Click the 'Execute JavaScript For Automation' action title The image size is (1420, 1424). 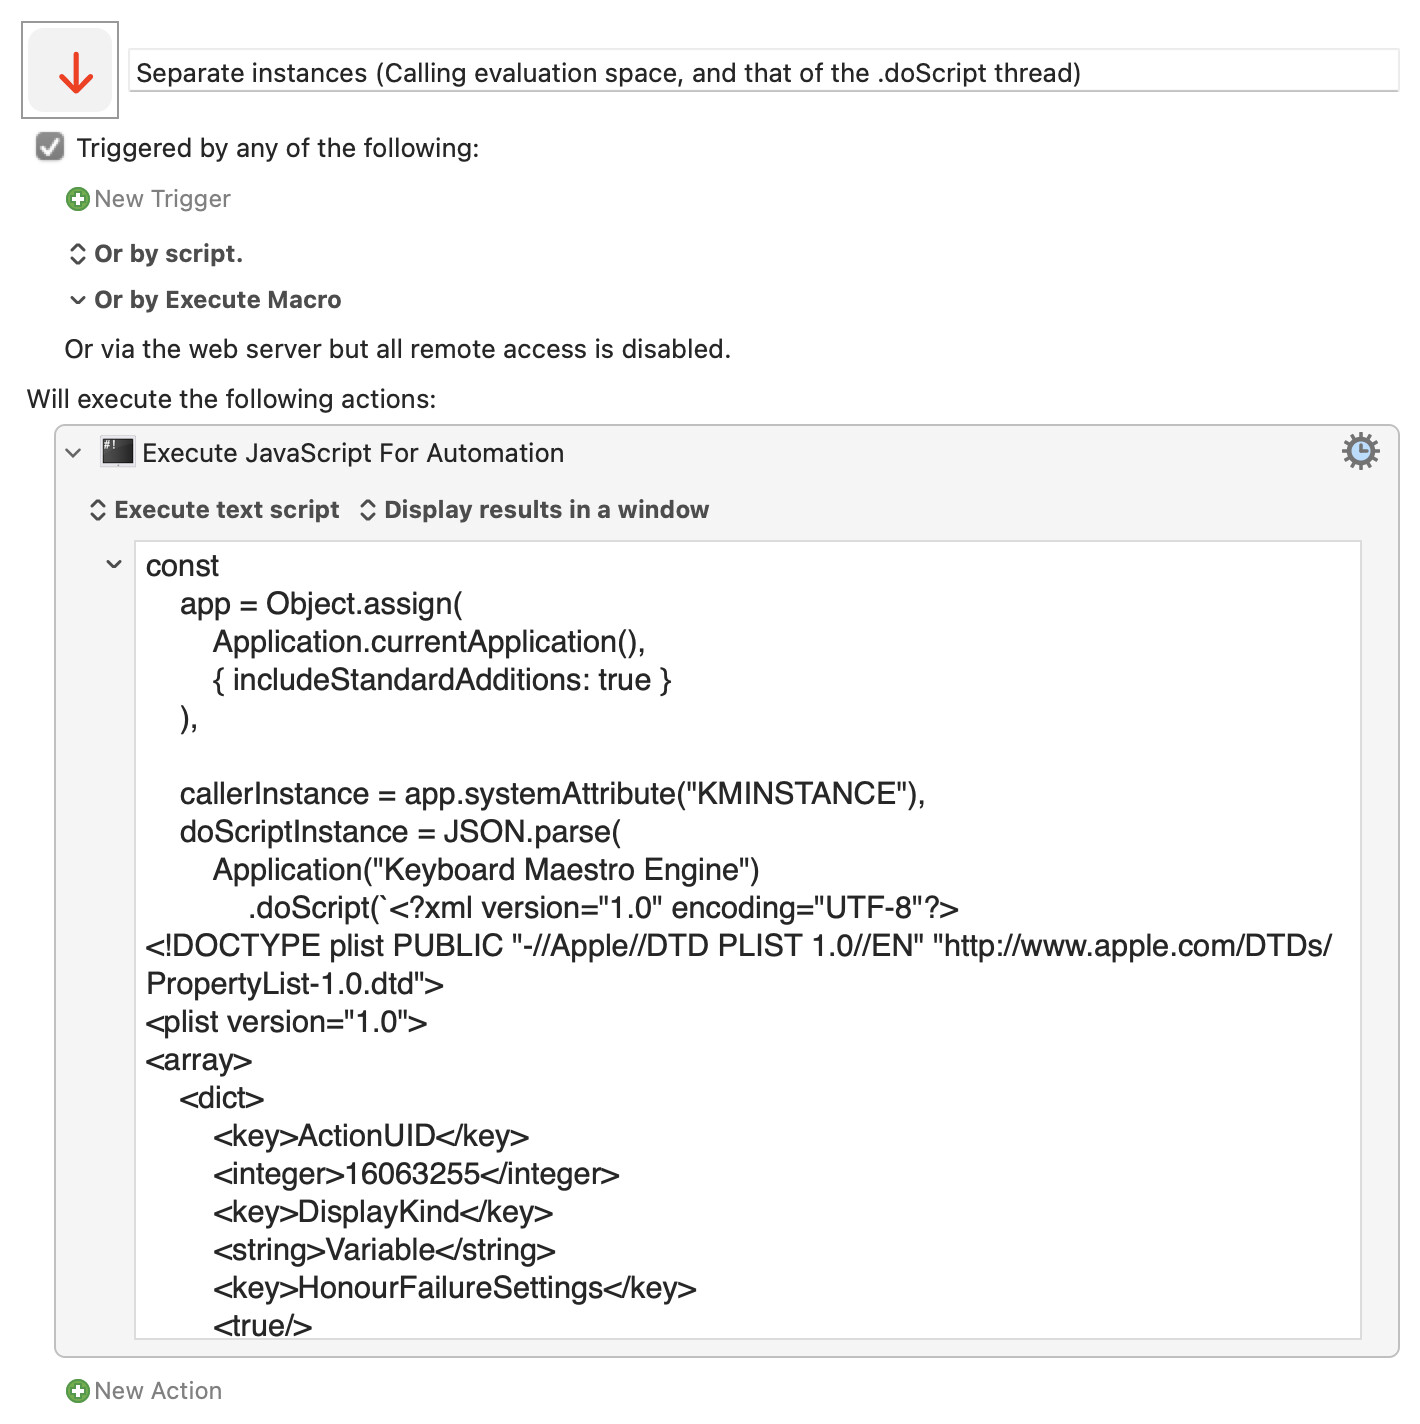353,453
